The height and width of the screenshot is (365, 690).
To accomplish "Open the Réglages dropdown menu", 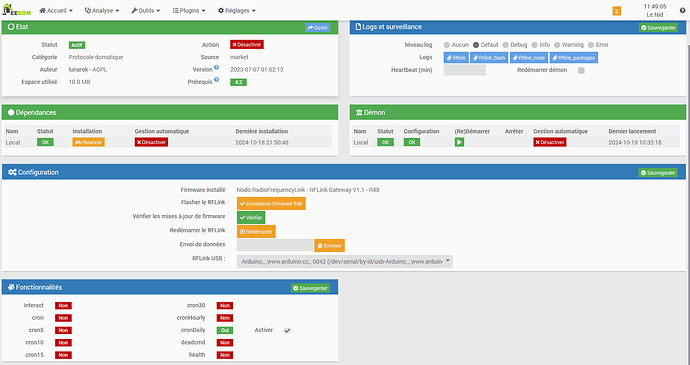I will click(x=237, y=11).
